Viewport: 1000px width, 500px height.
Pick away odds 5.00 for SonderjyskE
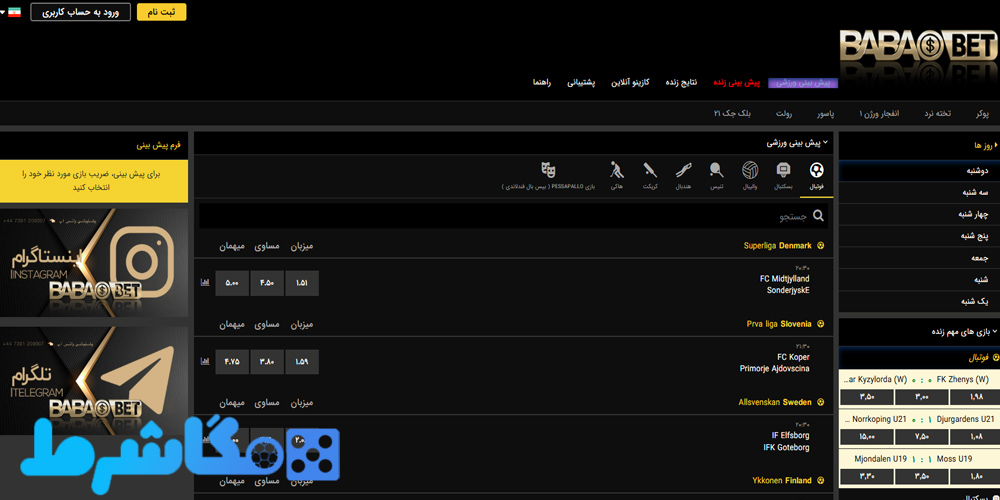point(232,283)
